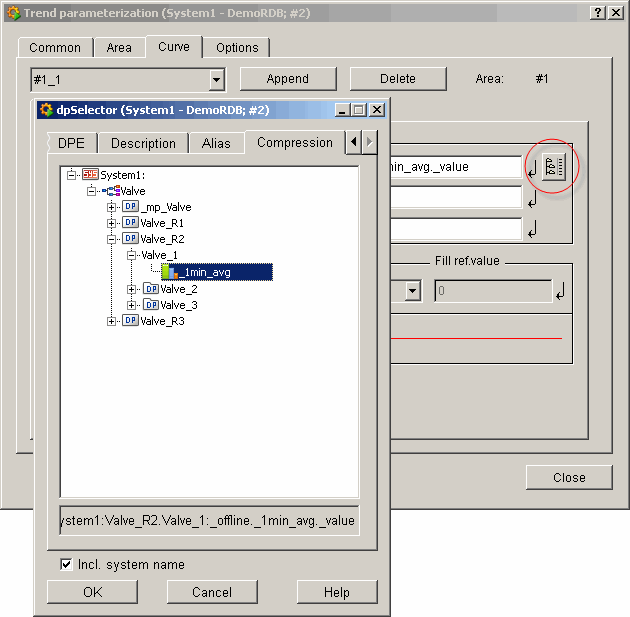Switch to the Area tab
630x617 pixels.
point(119,47)
